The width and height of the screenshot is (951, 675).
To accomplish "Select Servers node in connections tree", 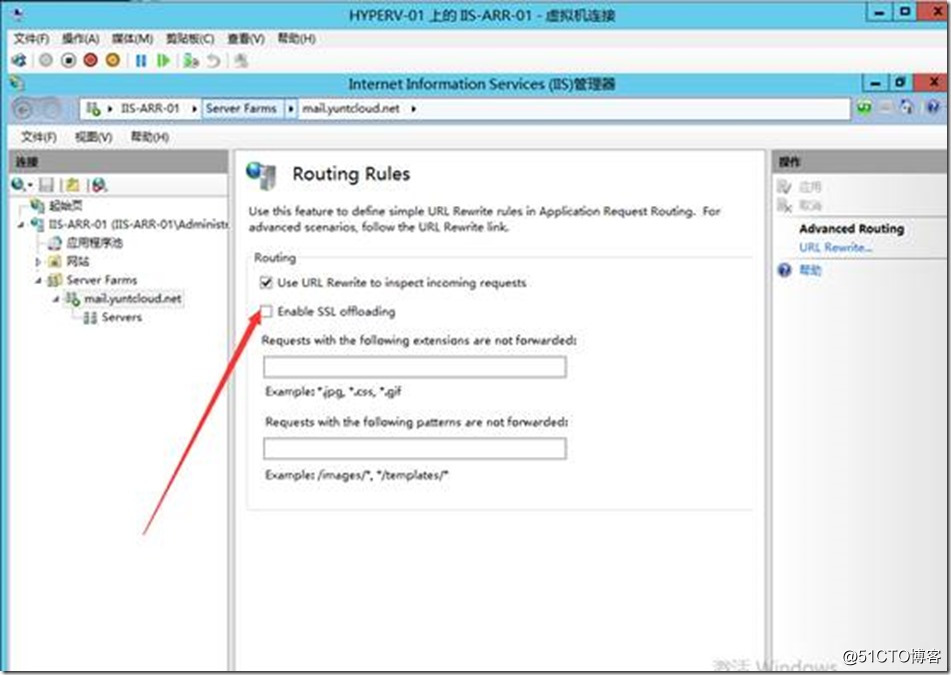I will (121, 317).
